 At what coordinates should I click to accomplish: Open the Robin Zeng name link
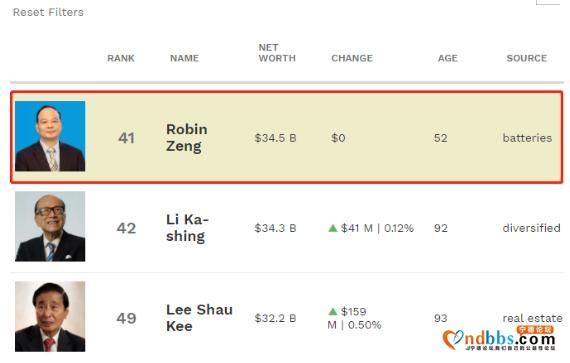(187, 138)
